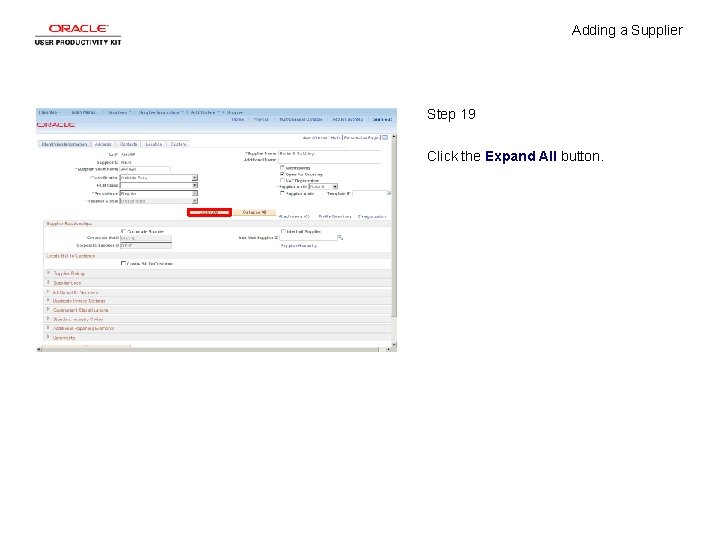Expand the Additional ID Numbers section
The image size is (720, 540).
pyautogui.click(x=48, y=292)
